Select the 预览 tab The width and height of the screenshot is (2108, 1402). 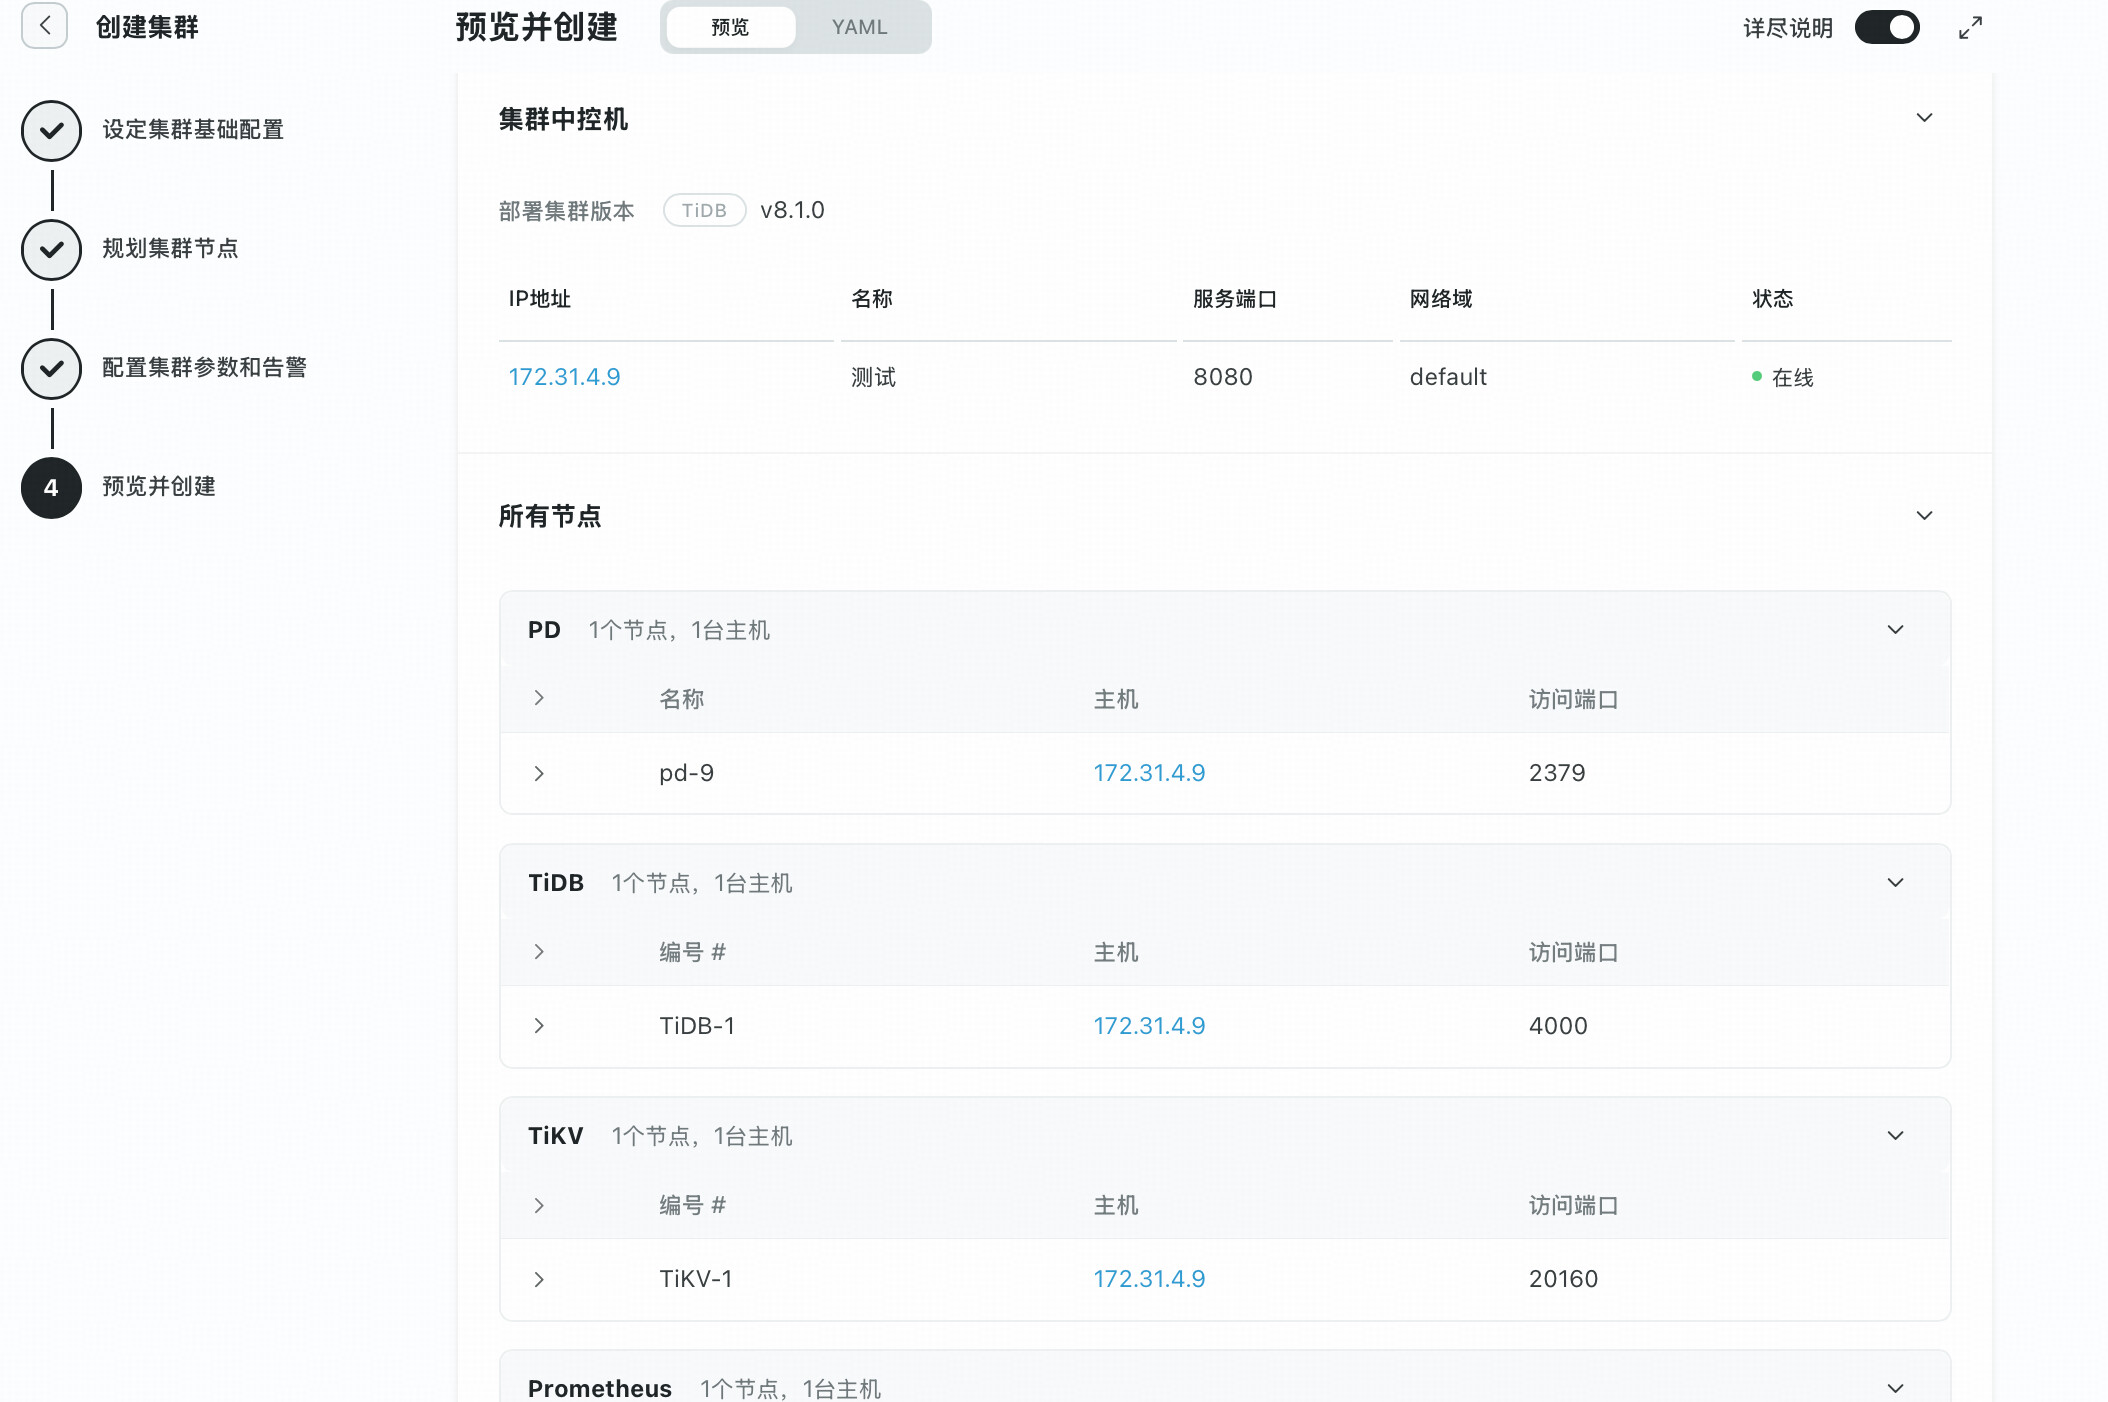pyautogui.click(x=730, y=27)
